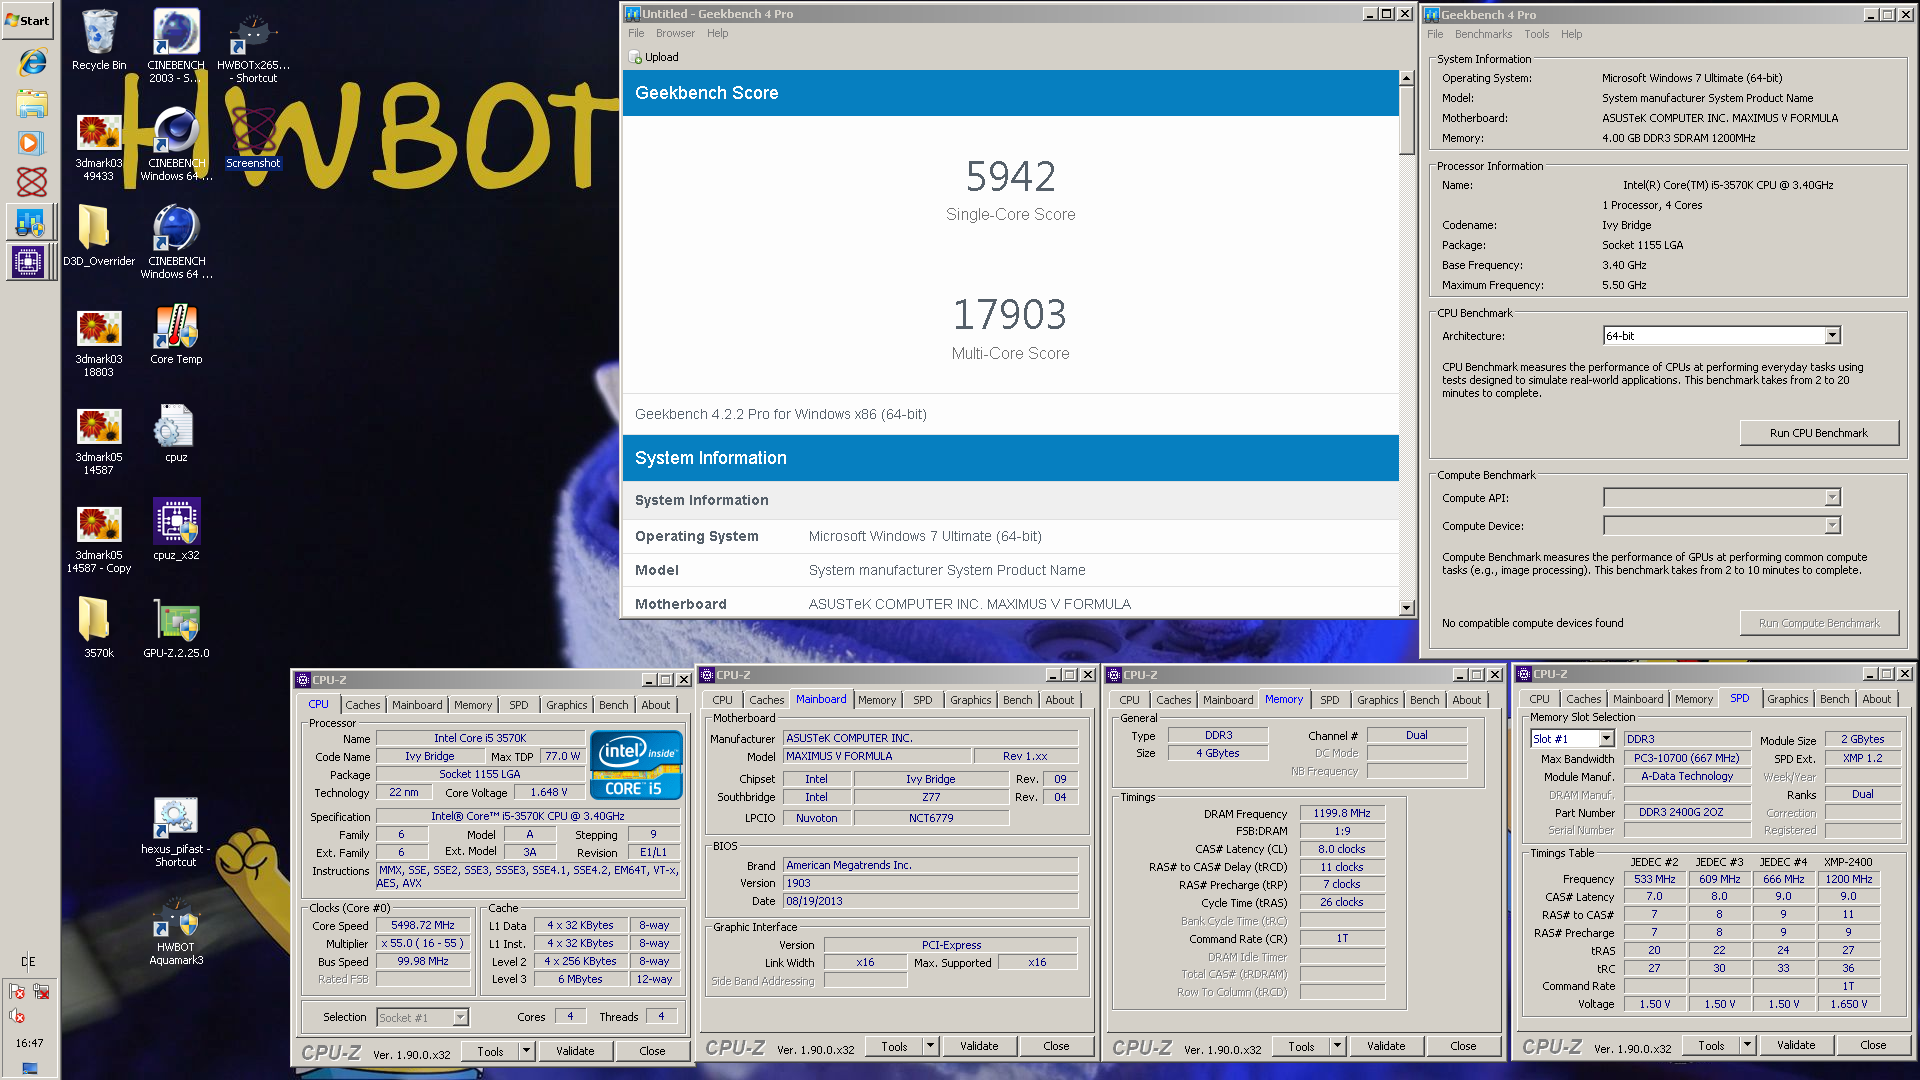Open the 3570k folder icon

tap(99, 627)
